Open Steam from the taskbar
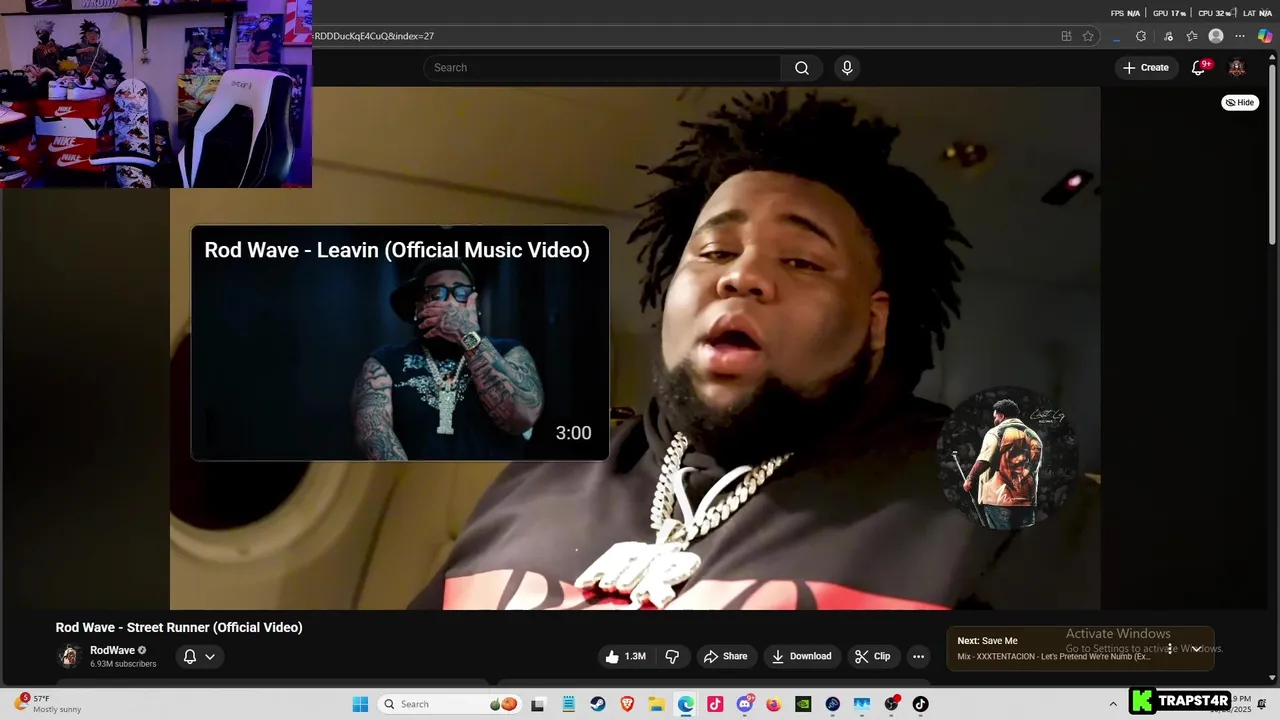The width and height of the screenshot is (1280, 720). (598, 704)
